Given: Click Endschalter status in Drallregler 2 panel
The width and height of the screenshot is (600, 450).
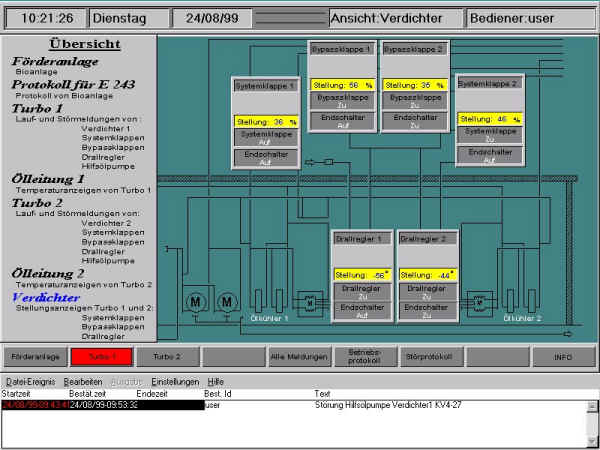Looking at the screenshot, I should [x=428, y=311].
